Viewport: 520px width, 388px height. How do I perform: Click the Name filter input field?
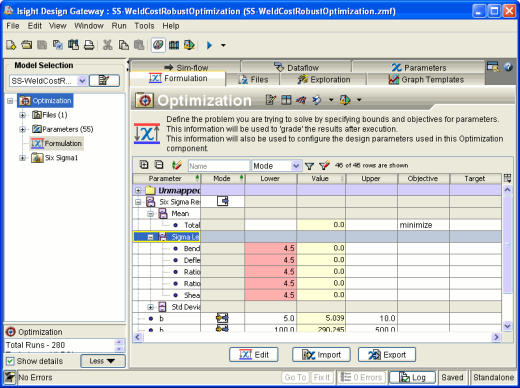pyautogui.click(x=219, y=166)
